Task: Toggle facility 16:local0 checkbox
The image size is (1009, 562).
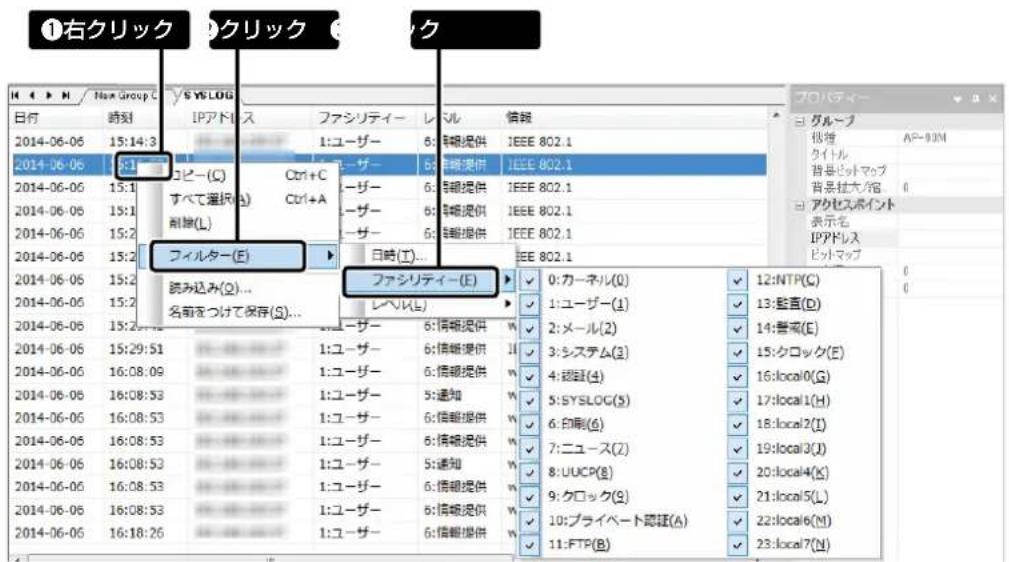Action: coord(737,377)
